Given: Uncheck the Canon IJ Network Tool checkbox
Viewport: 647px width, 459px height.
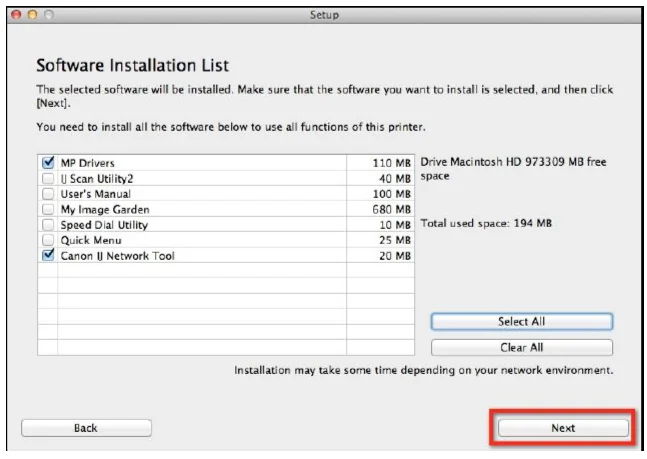Looking at the screenshot, I should tap(48, 256).
